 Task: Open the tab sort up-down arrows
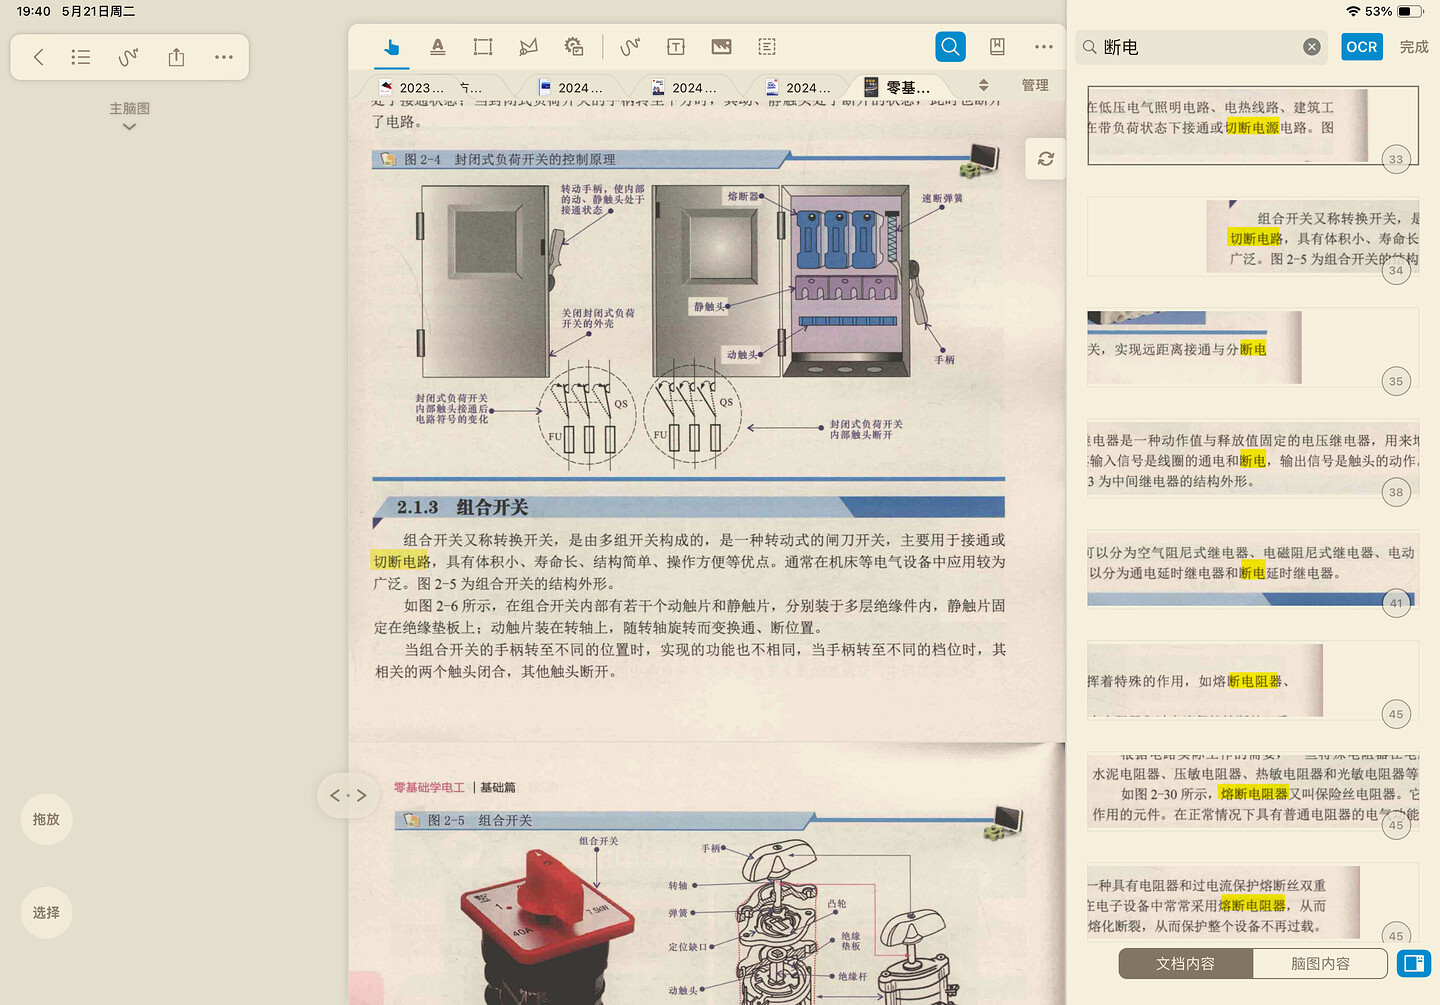coord(983,85)
